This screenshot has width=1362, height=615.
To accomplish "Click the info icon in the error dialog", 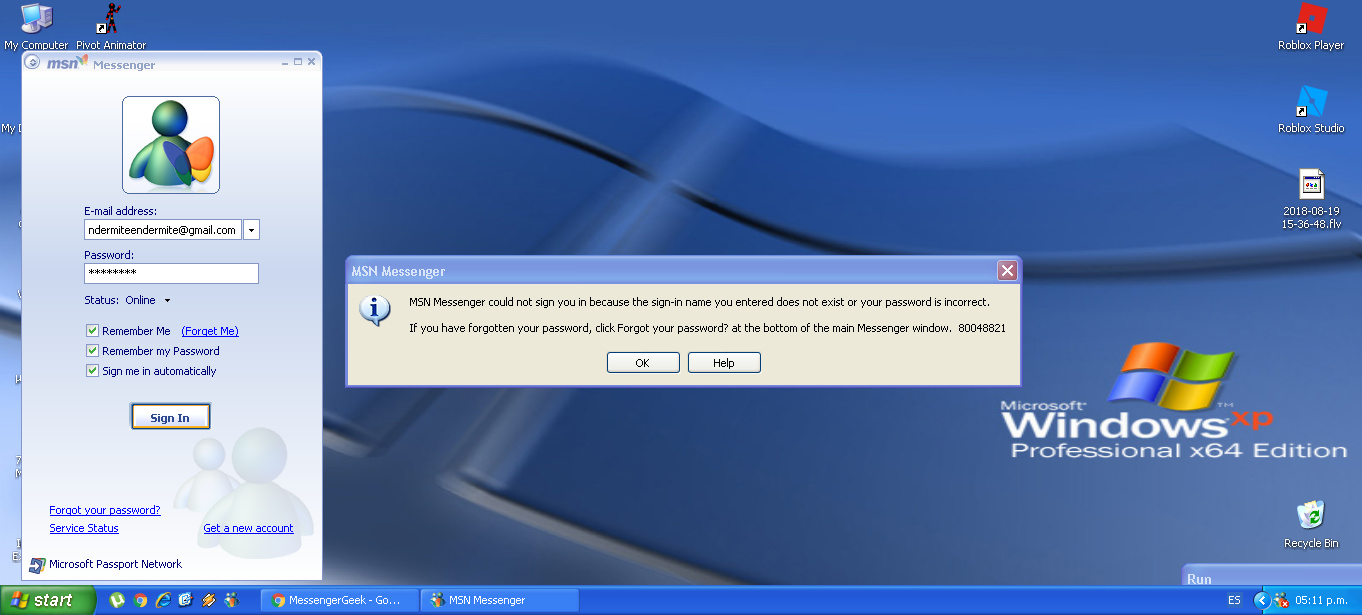I will [x=374, y=310].
